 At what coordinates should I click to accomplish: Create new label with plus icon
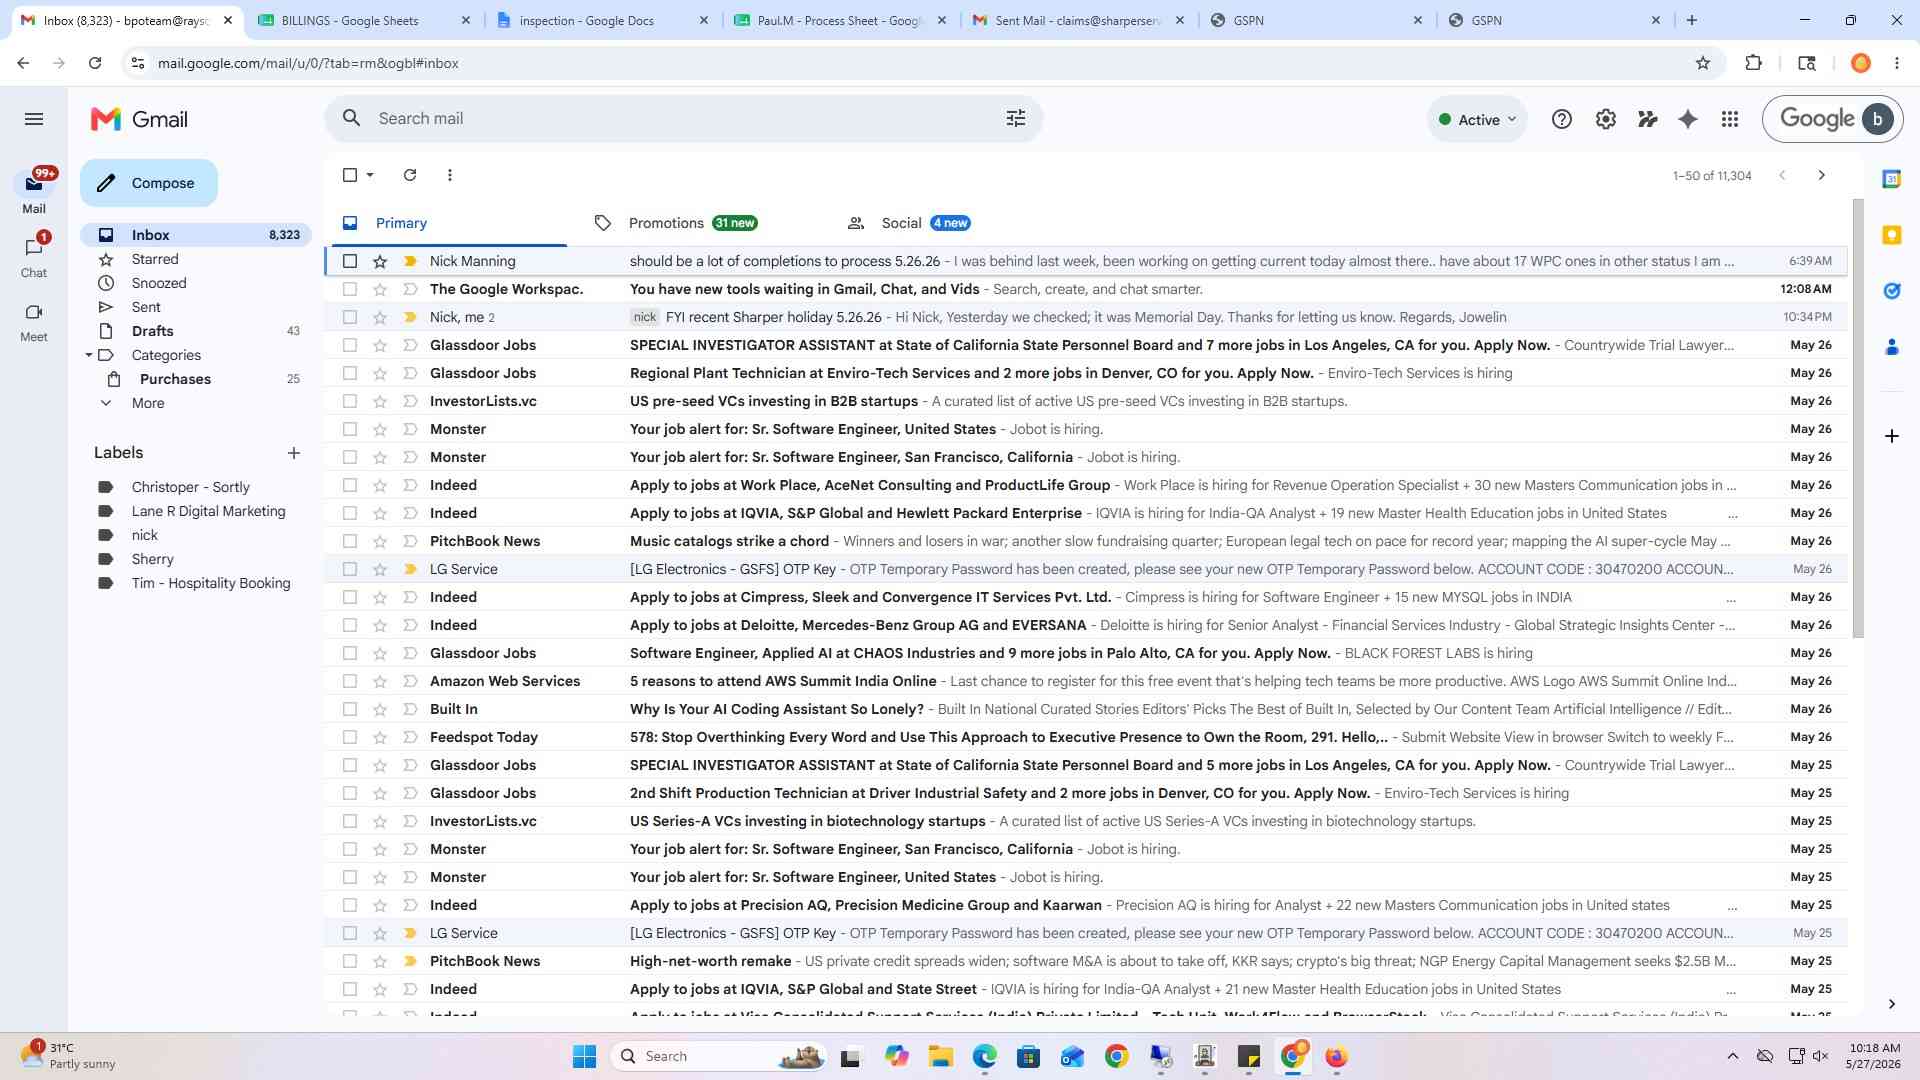tap(294, 453)
